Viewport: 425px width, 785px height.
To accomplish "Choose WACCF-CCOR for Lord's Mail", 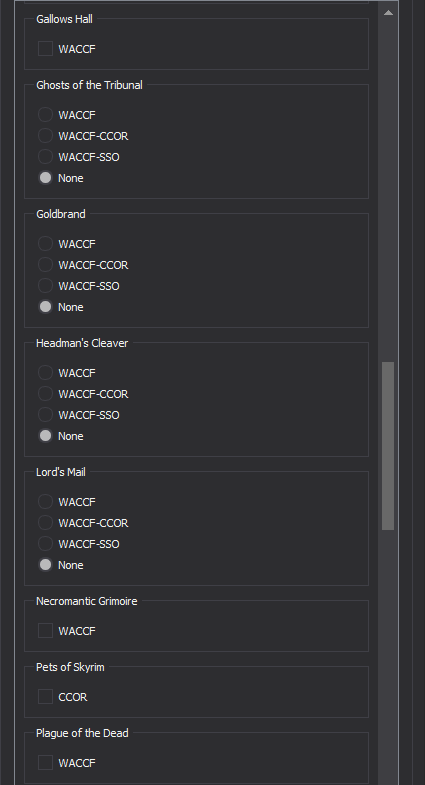I will click(46, 523).
